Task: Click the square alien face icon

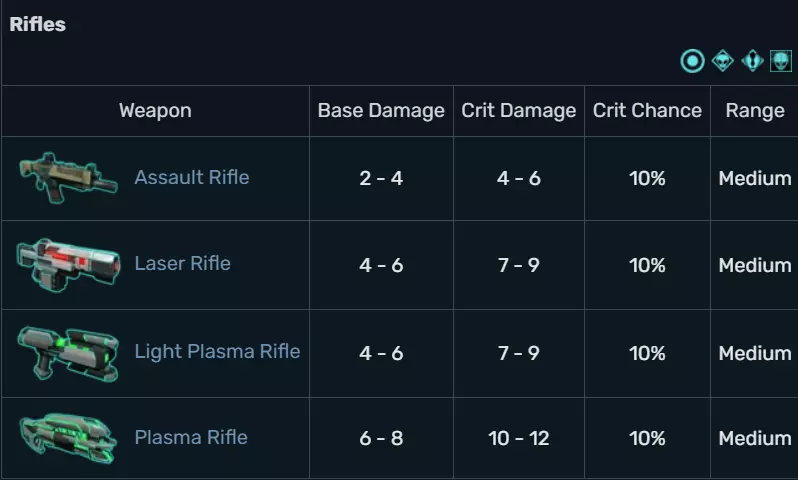Action: (781, 61)
